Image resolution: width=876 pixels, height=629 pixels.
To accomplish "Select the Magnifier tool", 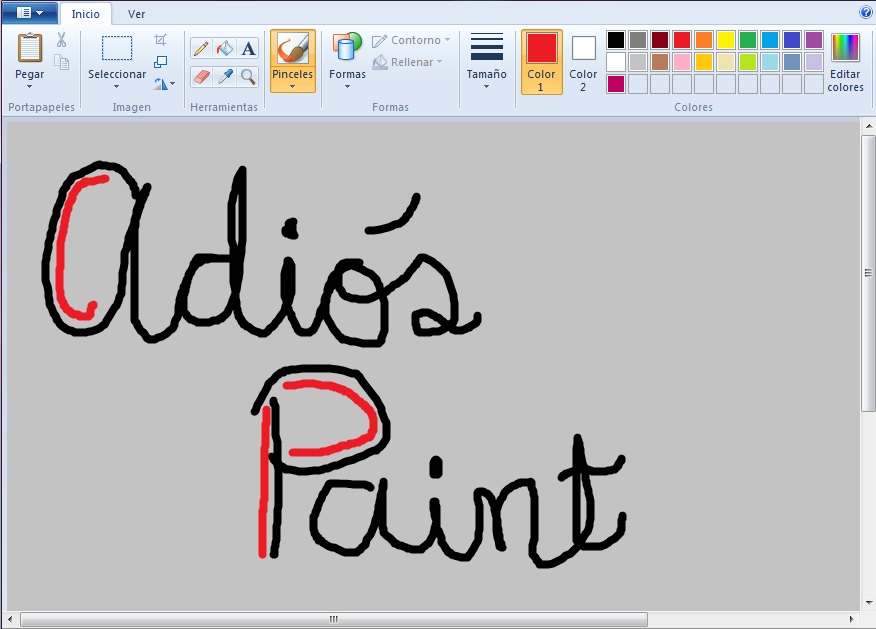I will [x=248, y=77].
